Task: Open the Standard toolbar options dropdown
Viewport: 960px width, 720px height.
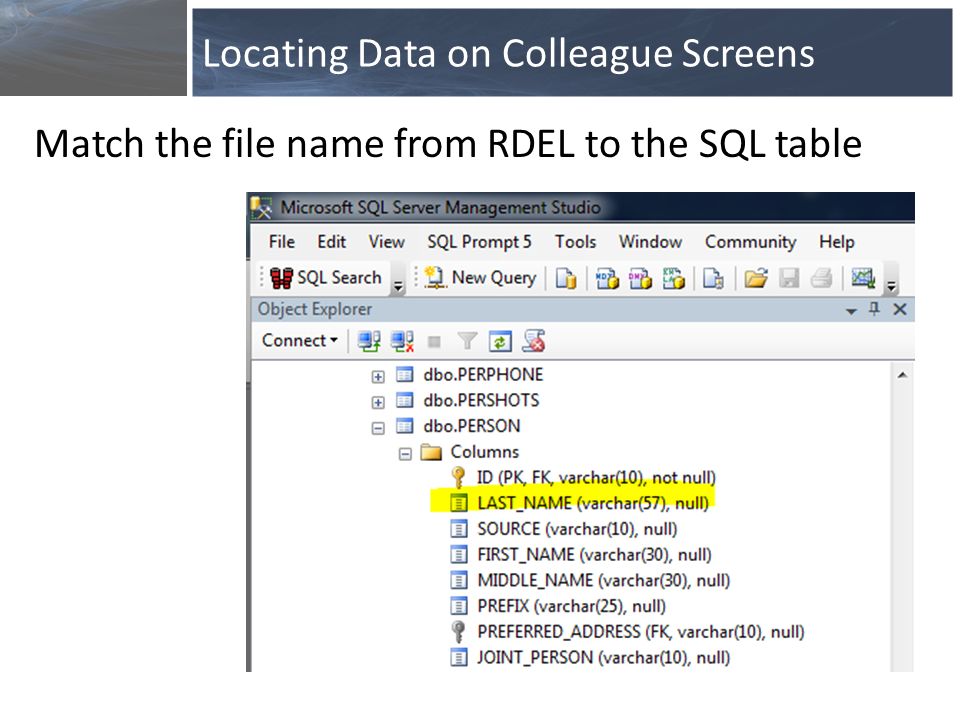Action: 891,285
